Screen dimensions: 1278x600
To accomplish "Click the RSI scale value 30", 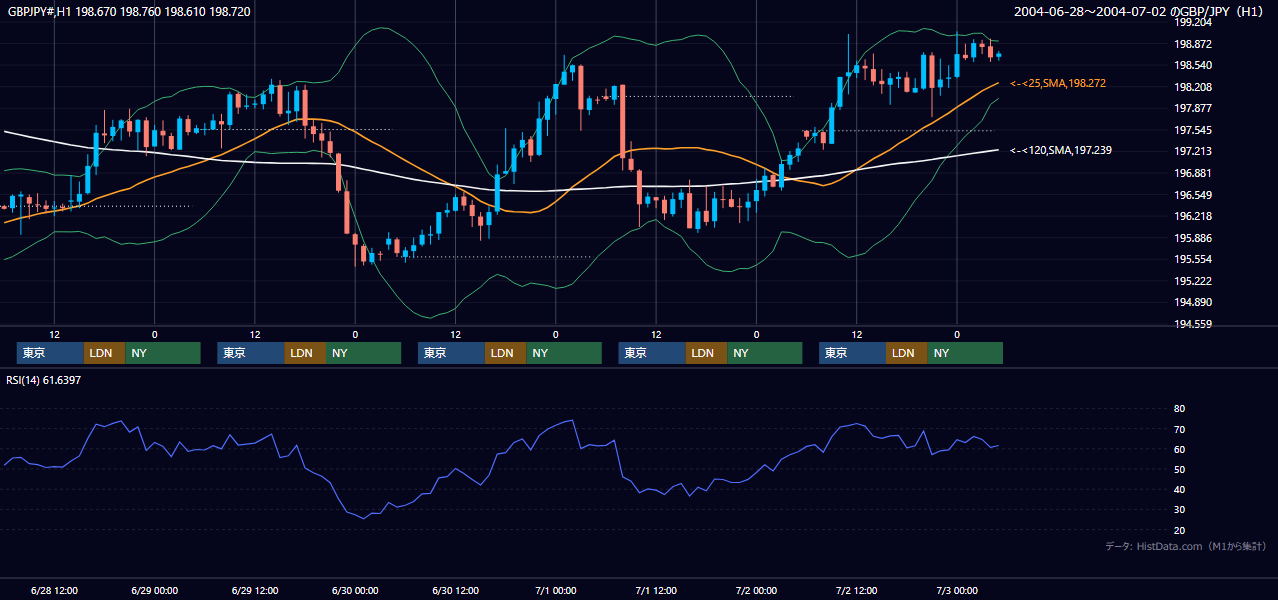I will pos(1179,510).
